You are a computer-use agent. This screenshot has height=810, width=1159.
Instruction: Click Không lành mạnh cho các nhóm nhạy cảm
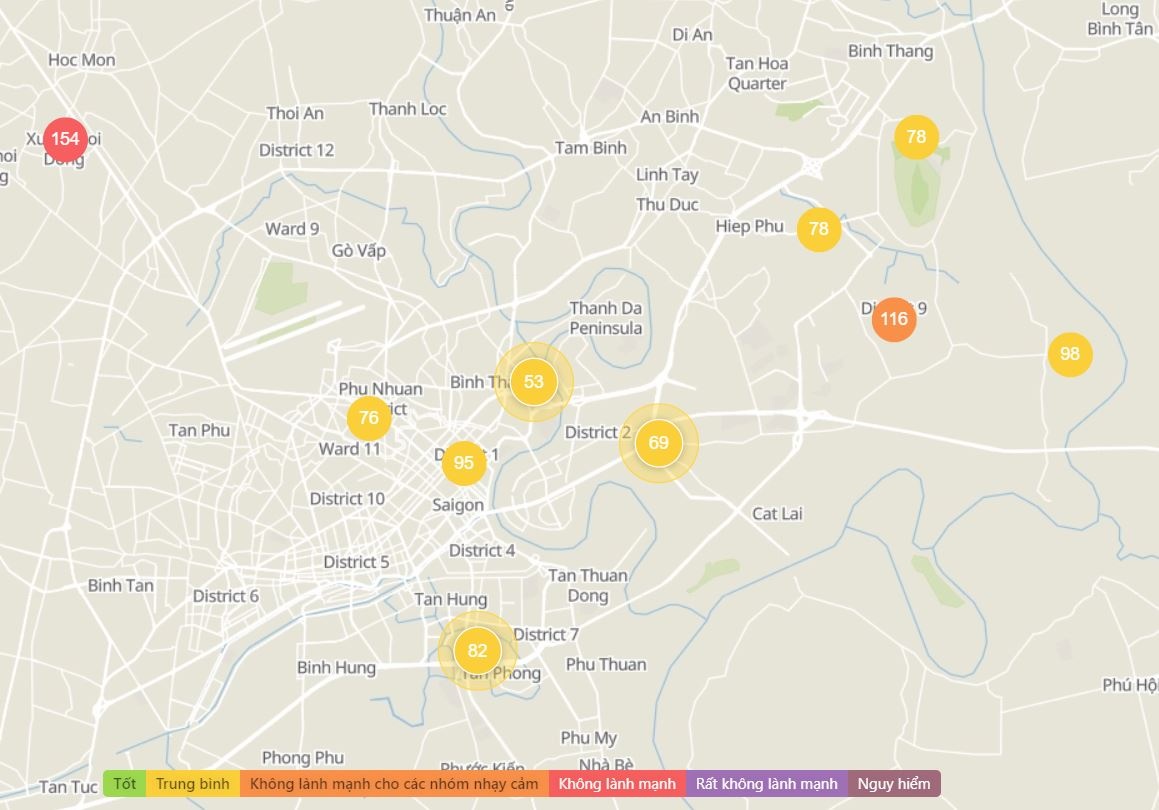(394, 784)
